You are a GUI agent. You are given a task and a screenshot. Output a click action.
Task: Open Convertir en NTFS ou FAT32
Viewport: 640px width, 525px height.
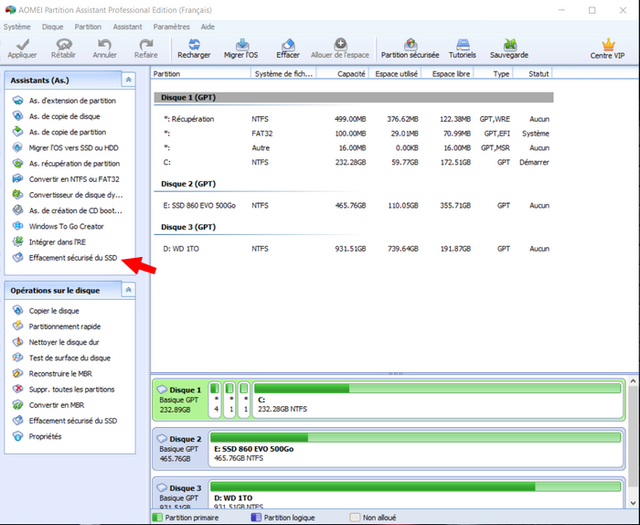pos(74,179)
